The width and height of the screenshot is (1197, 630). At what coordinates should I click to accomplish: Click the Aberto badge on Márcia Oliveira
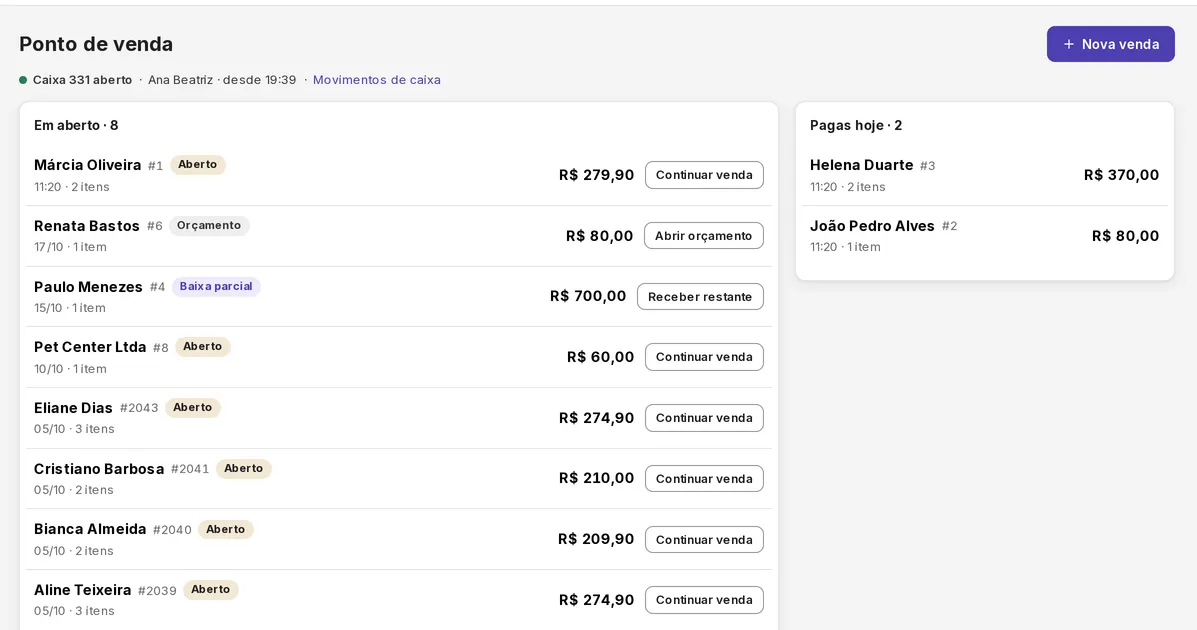pyautogui.click(x=198, y=164)
